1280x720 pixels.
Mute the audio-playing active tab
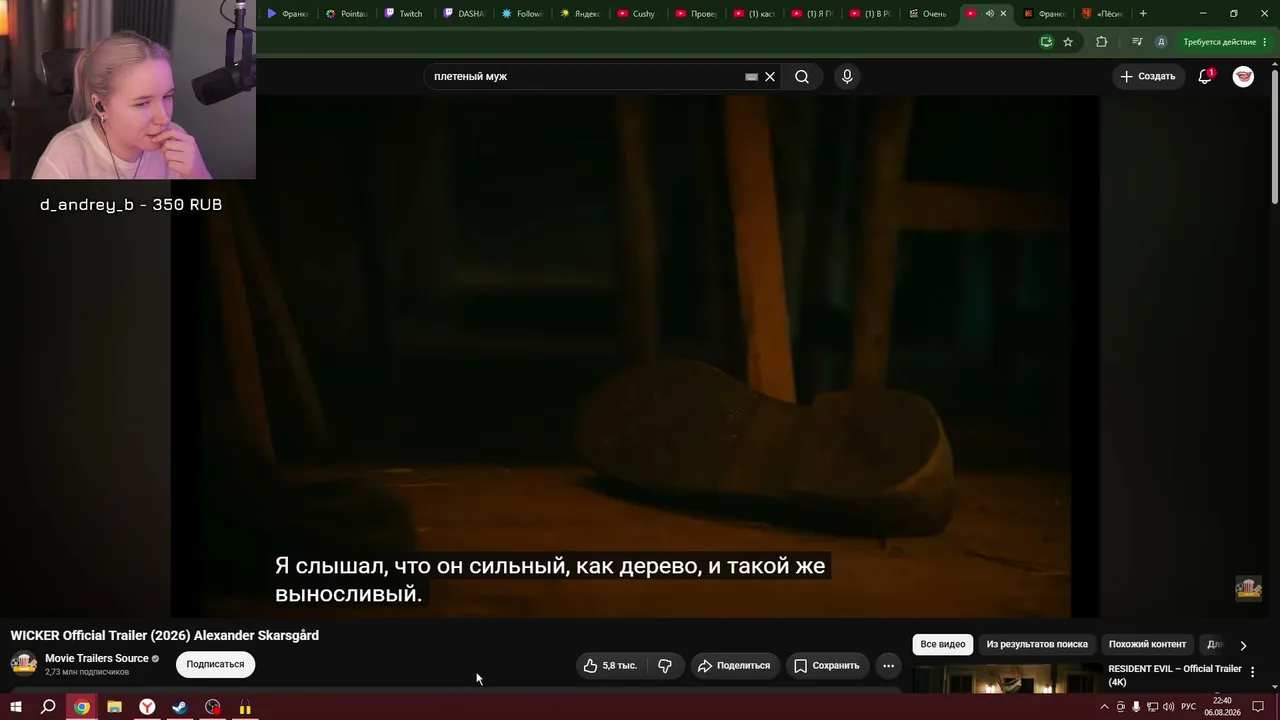tap(989, 14)
